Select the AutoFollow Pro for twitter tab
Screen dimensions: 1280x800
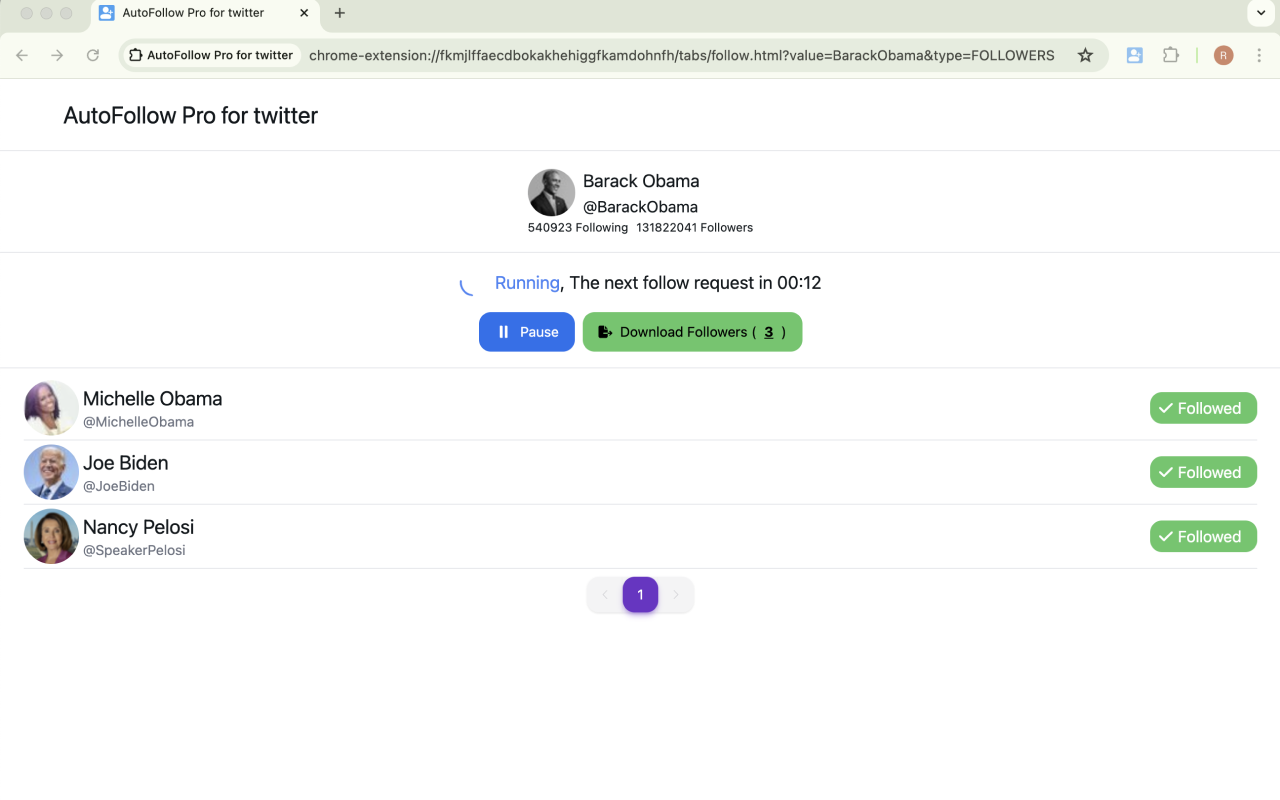(205, 14)
